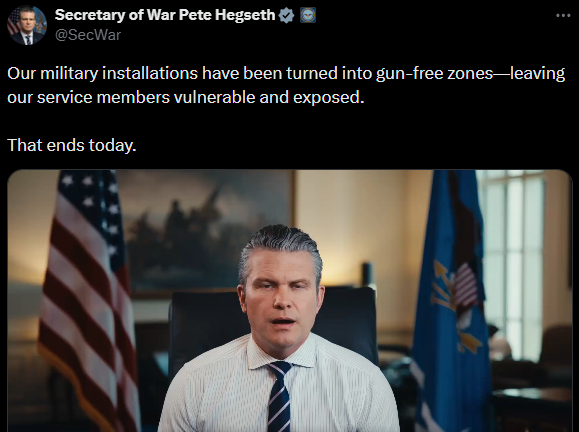The width and height of the screenshot is (579, 432).
Task: Open the Secretary of War Pete Hegseth display name
Action: tap(165, 15)
